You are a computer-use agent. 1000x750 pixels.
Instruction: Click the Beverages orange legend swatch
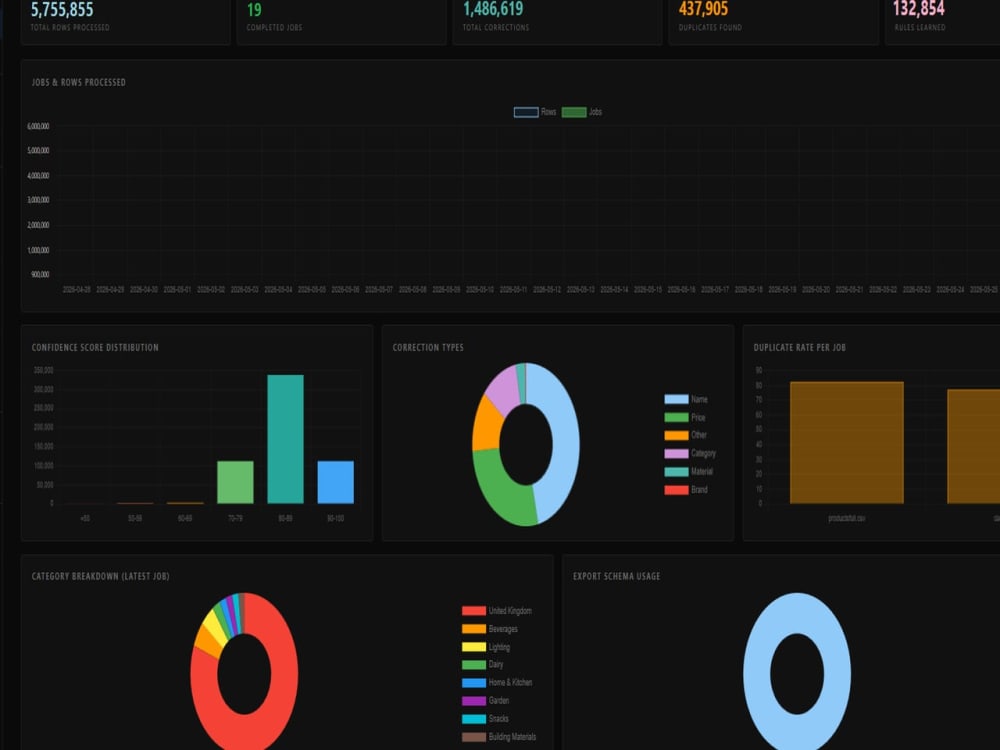(474, 629)
